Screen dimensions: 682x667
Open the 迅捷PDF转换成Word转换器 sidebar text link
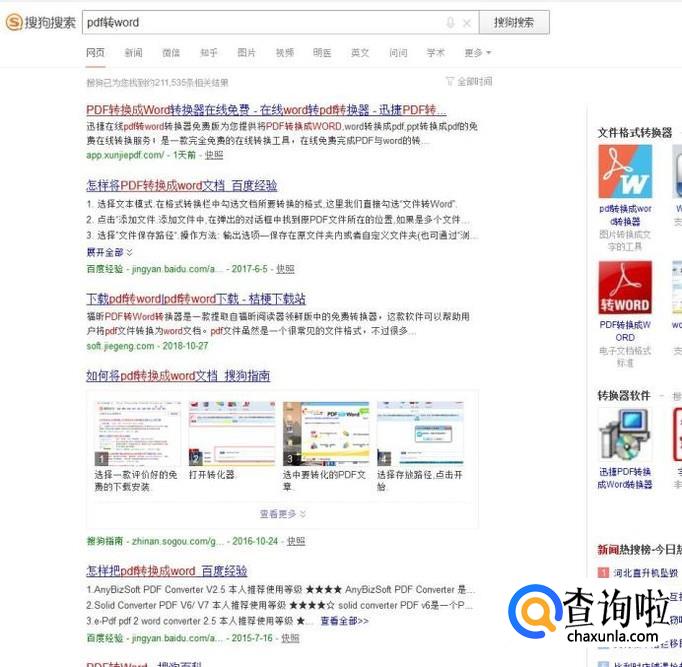pos(625,478)
